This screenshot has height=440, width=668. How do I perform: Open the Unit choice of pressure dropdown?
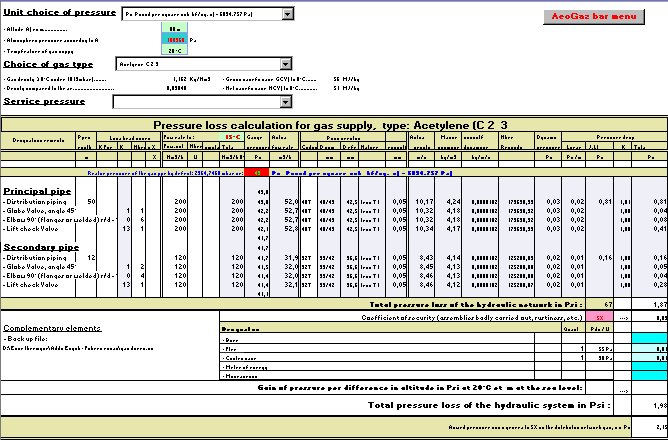click(x=288, y=14)
